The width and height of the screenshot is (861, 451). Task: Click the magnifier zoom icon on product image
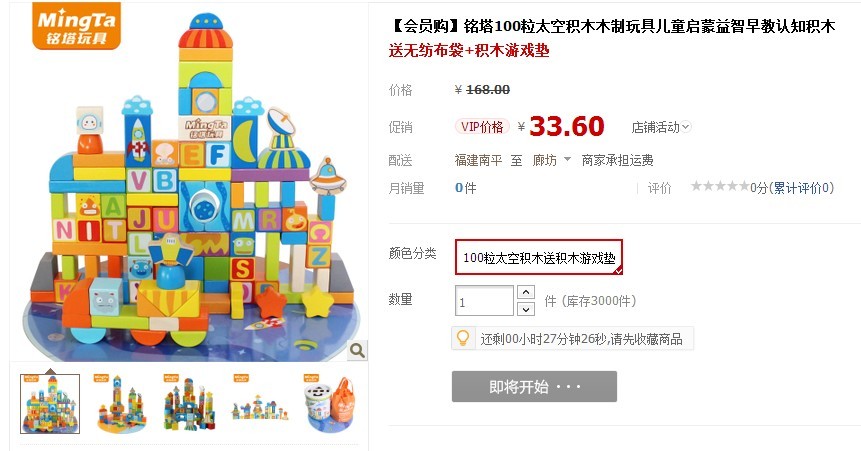click(357, 350)
